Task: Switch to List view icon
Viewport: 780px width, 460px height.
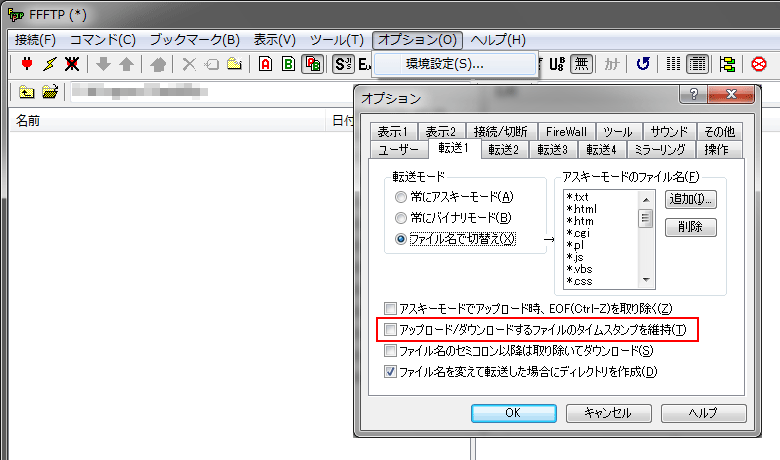Action: (x=673, y=64)
